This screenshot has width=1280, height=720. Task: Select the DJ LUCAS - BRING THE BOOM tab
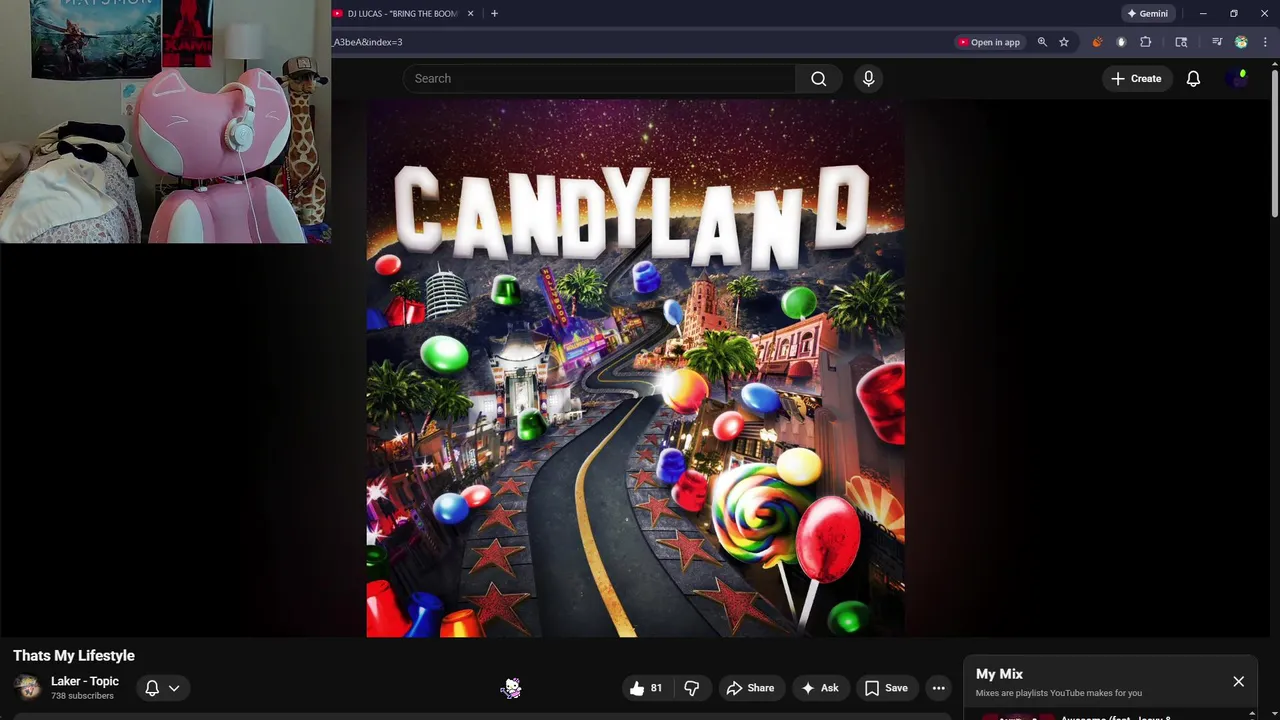[x=400, y=14]
